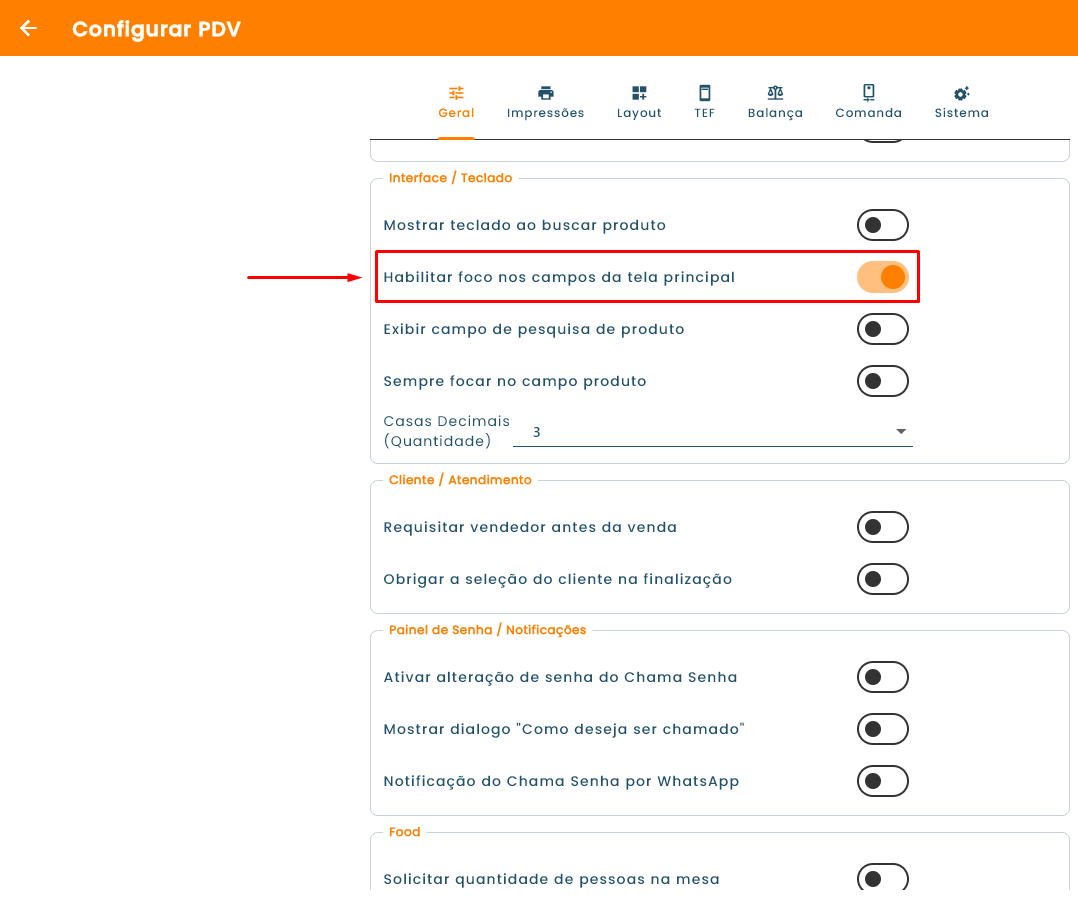Click the Food section heading
Screen dimensions: 1078x899
point(404,832)
